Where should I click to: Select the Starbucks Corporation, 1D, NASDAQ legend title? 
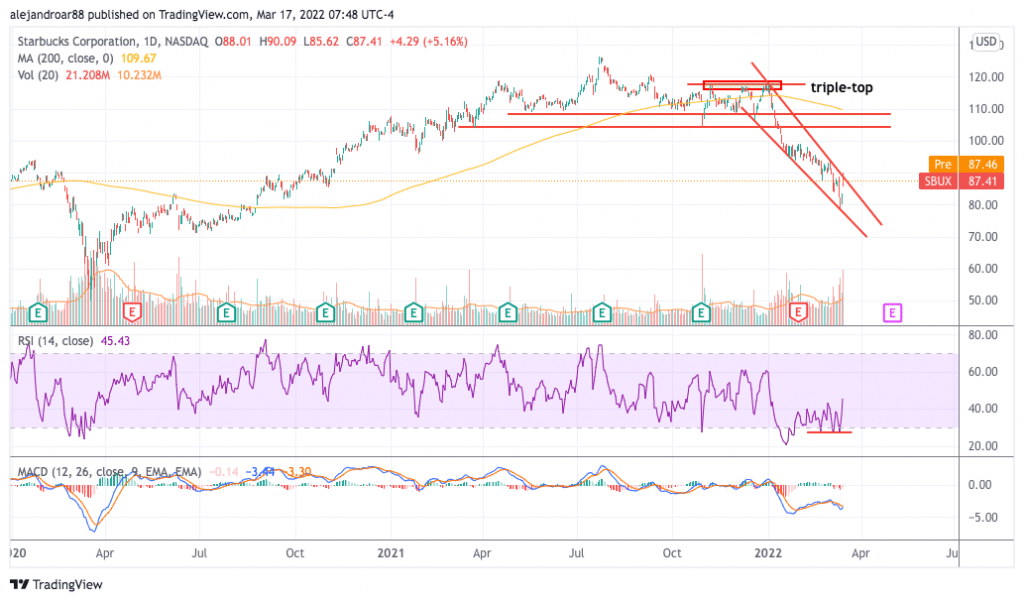(112, 41)
